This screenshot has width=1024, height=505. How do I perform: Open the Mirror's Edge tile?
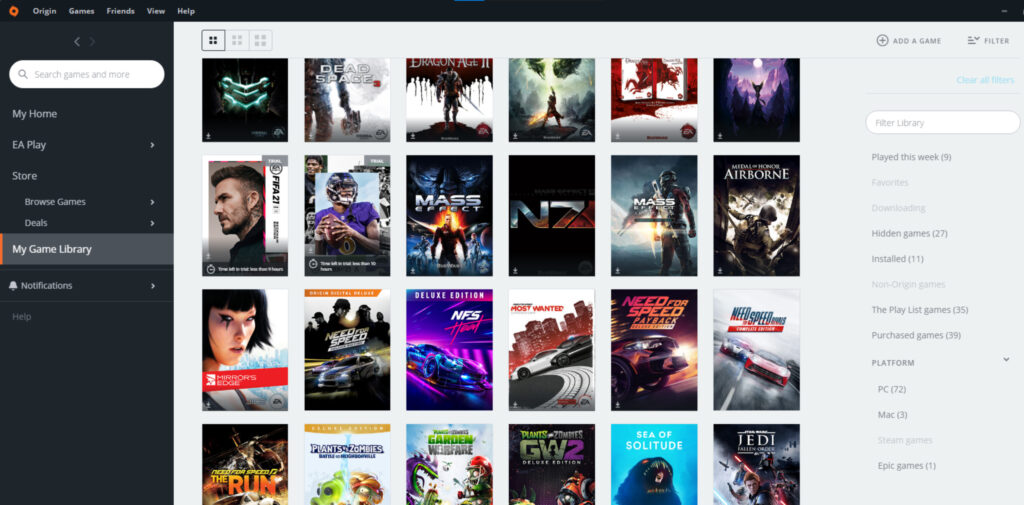245,350
